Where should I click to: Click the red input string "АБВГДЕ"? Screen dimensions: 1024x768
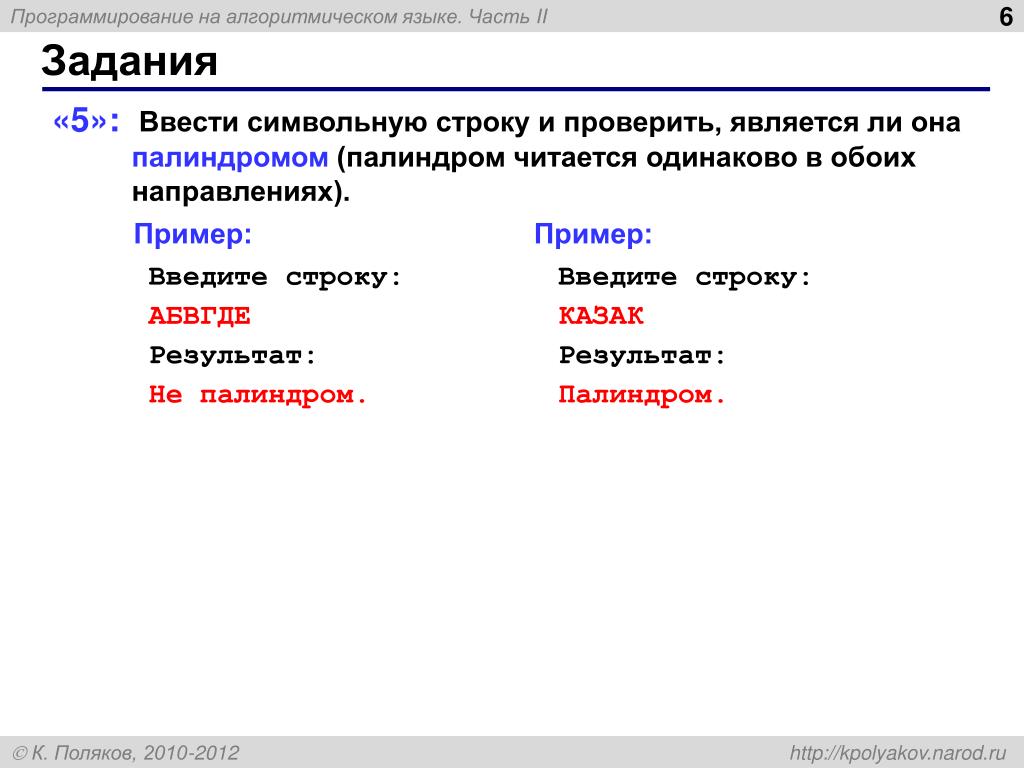(x=199, y=316)
